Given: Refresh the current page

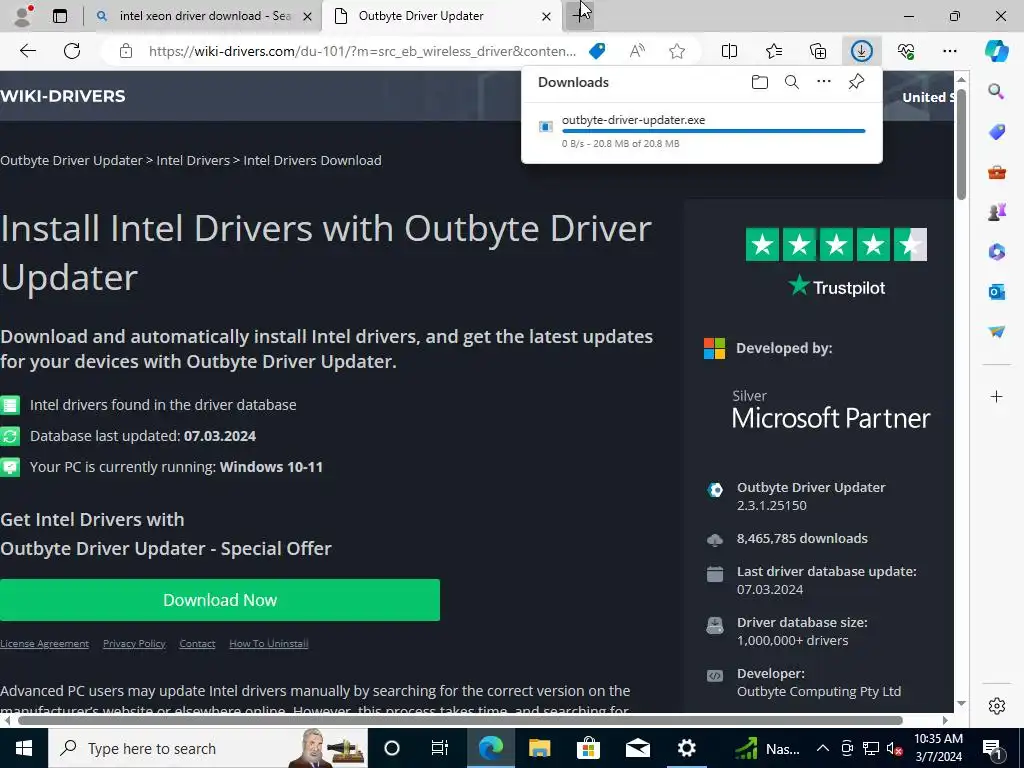Looking at the screenshot, I should point(72,51).
